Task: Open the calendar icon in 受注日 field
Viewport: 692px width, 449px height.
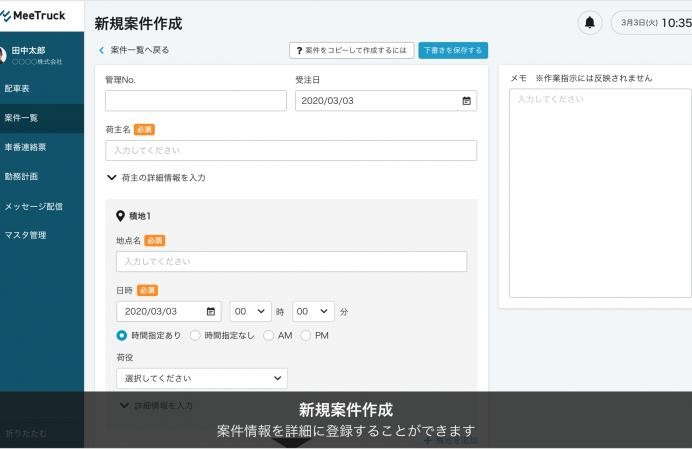Action: 466,101
